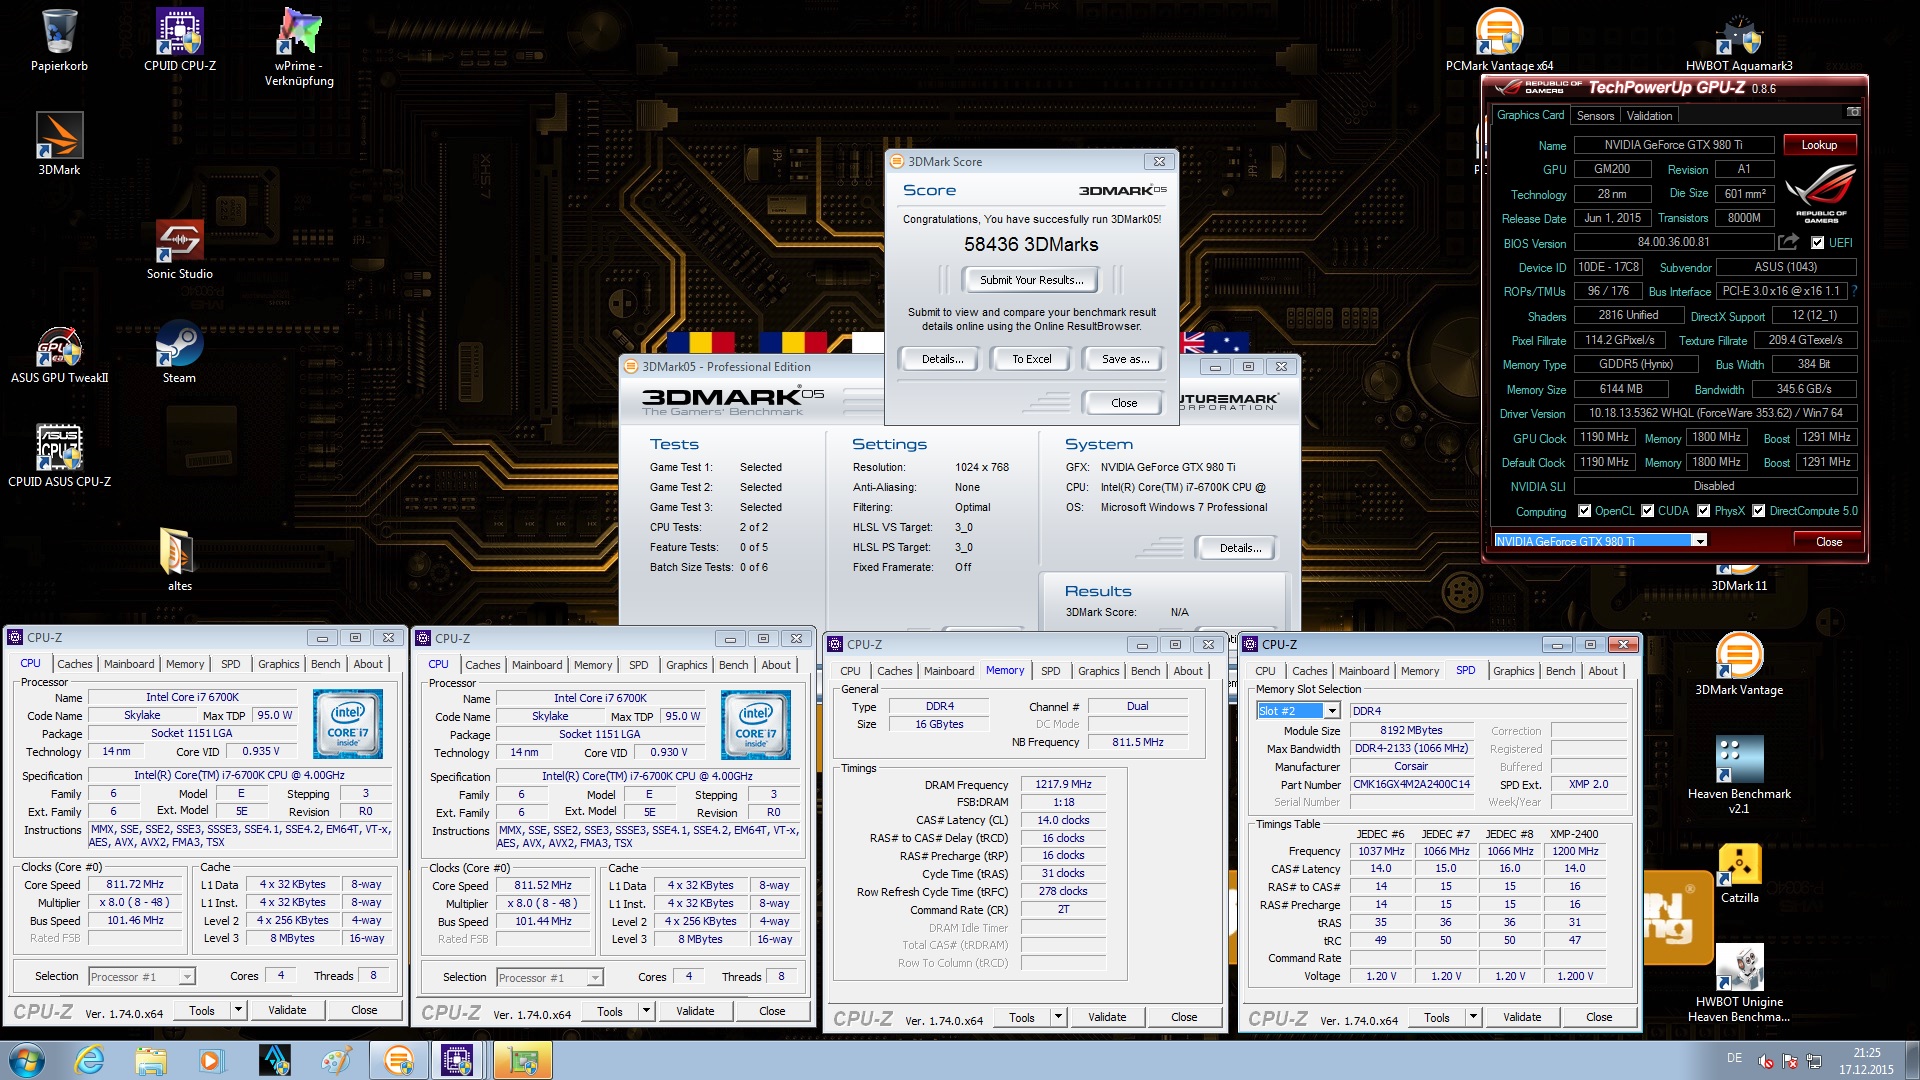1920x1080 pixels.
Task: Click Tools button in Memory CPU-Z window
Action: (x=1022, y=1017)
